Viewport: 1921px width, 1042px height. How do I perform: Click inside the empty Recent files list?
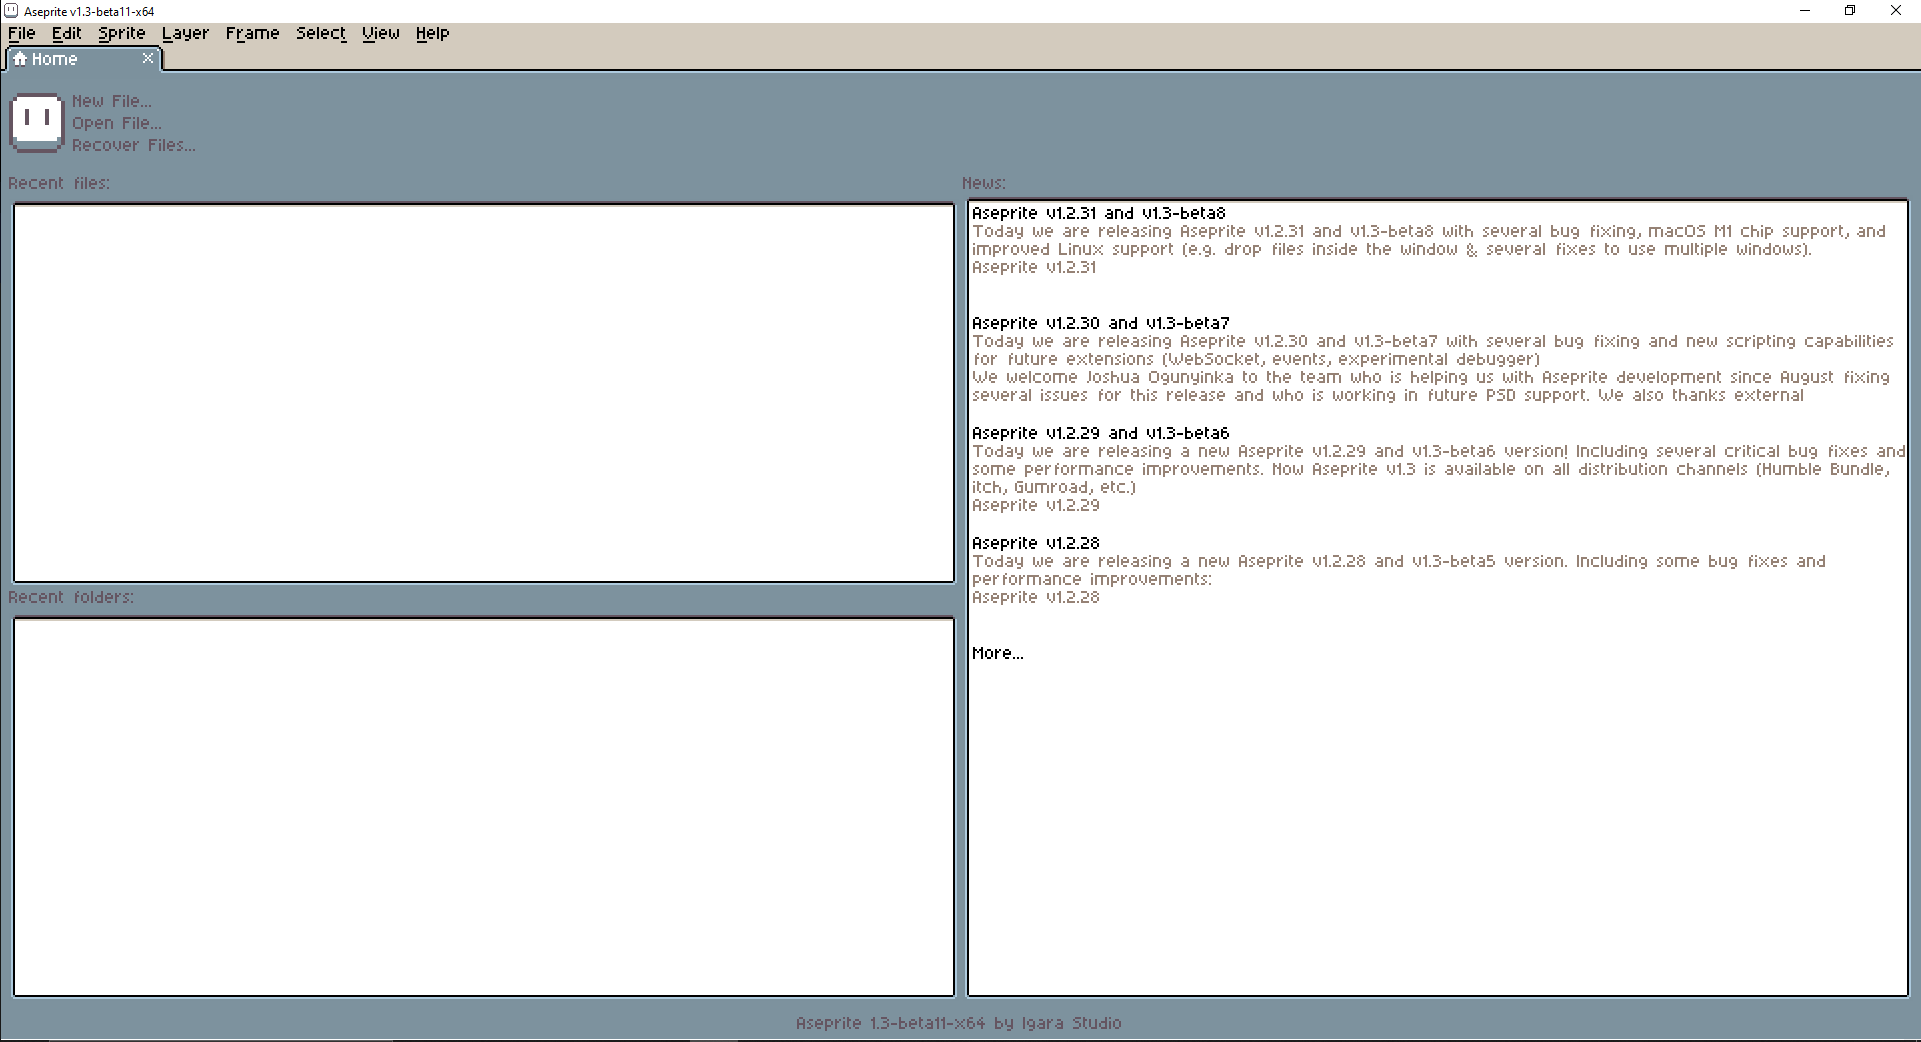coord(484,392)
